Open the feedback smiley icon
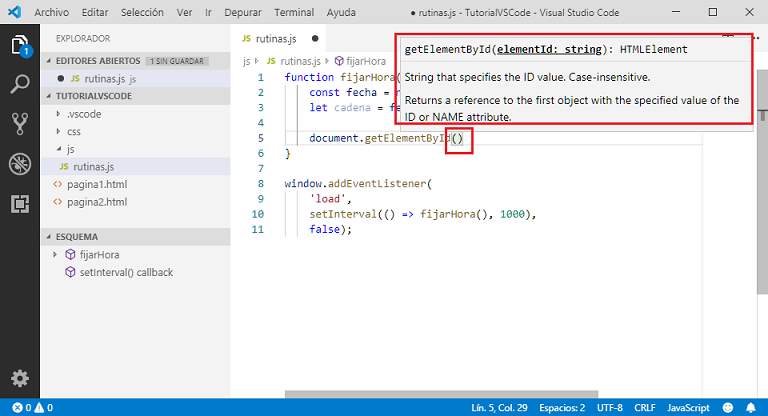Screen dimensions: 768x416 point(728,408)
